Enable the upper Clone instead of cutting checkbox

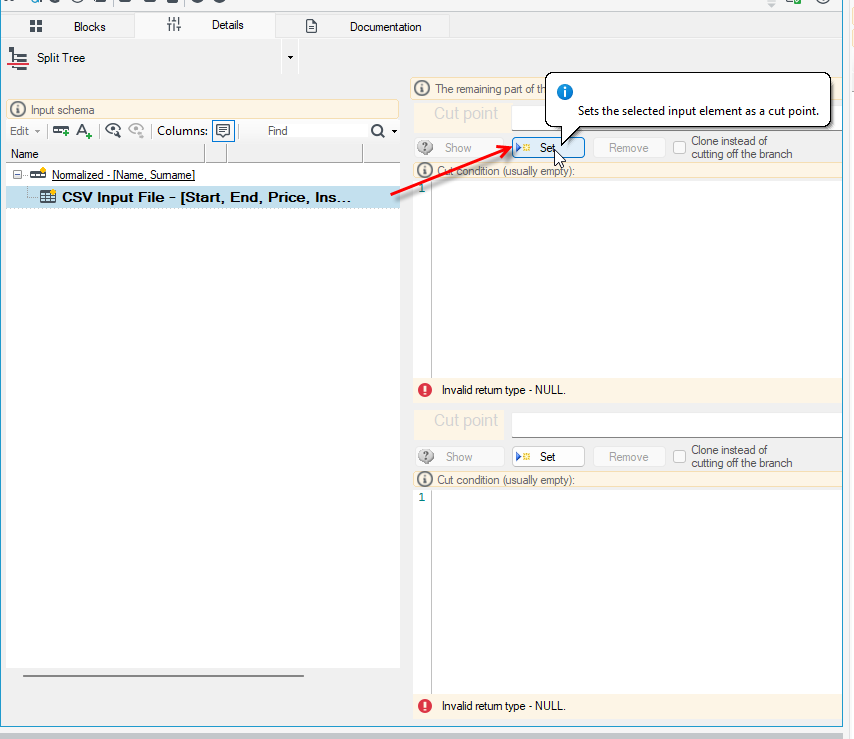(x=679, y=148)
